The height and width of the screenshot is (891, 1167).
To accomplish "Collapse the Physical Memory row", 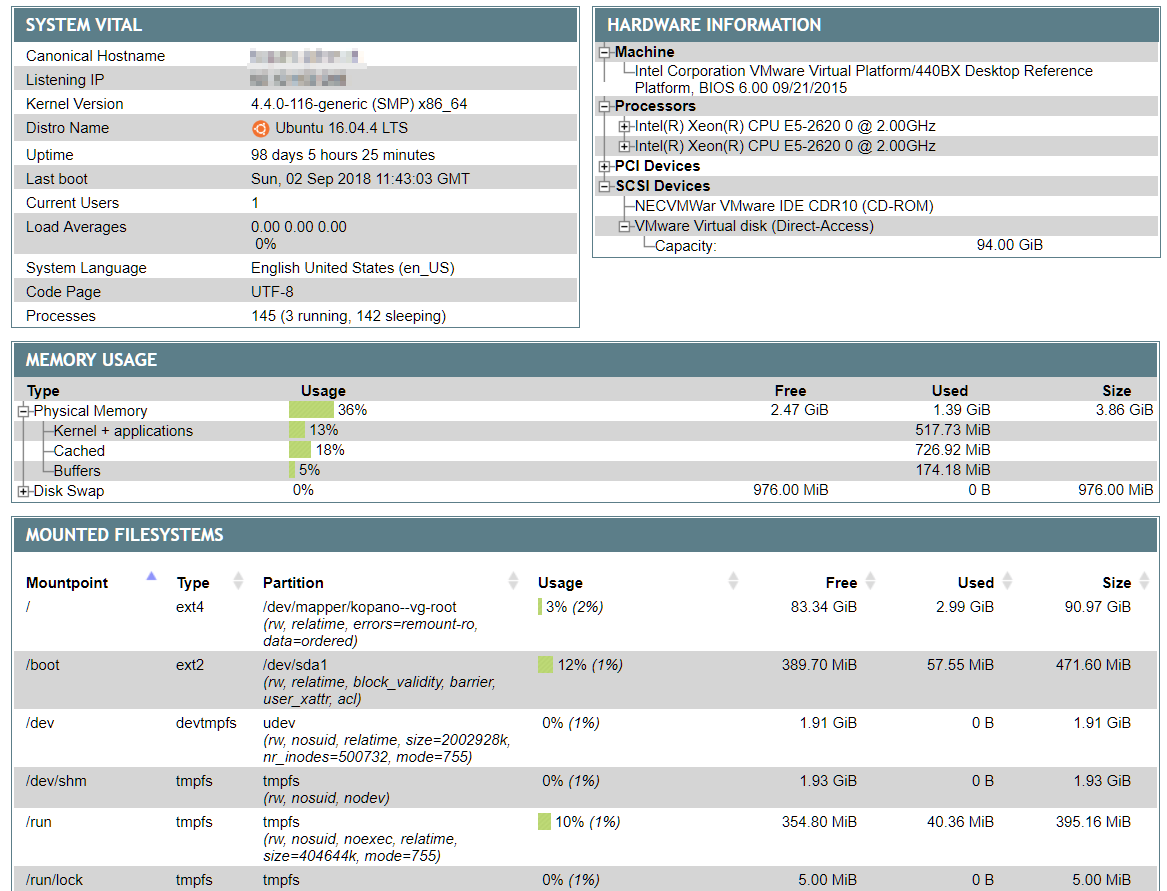I will coord(24,411).
